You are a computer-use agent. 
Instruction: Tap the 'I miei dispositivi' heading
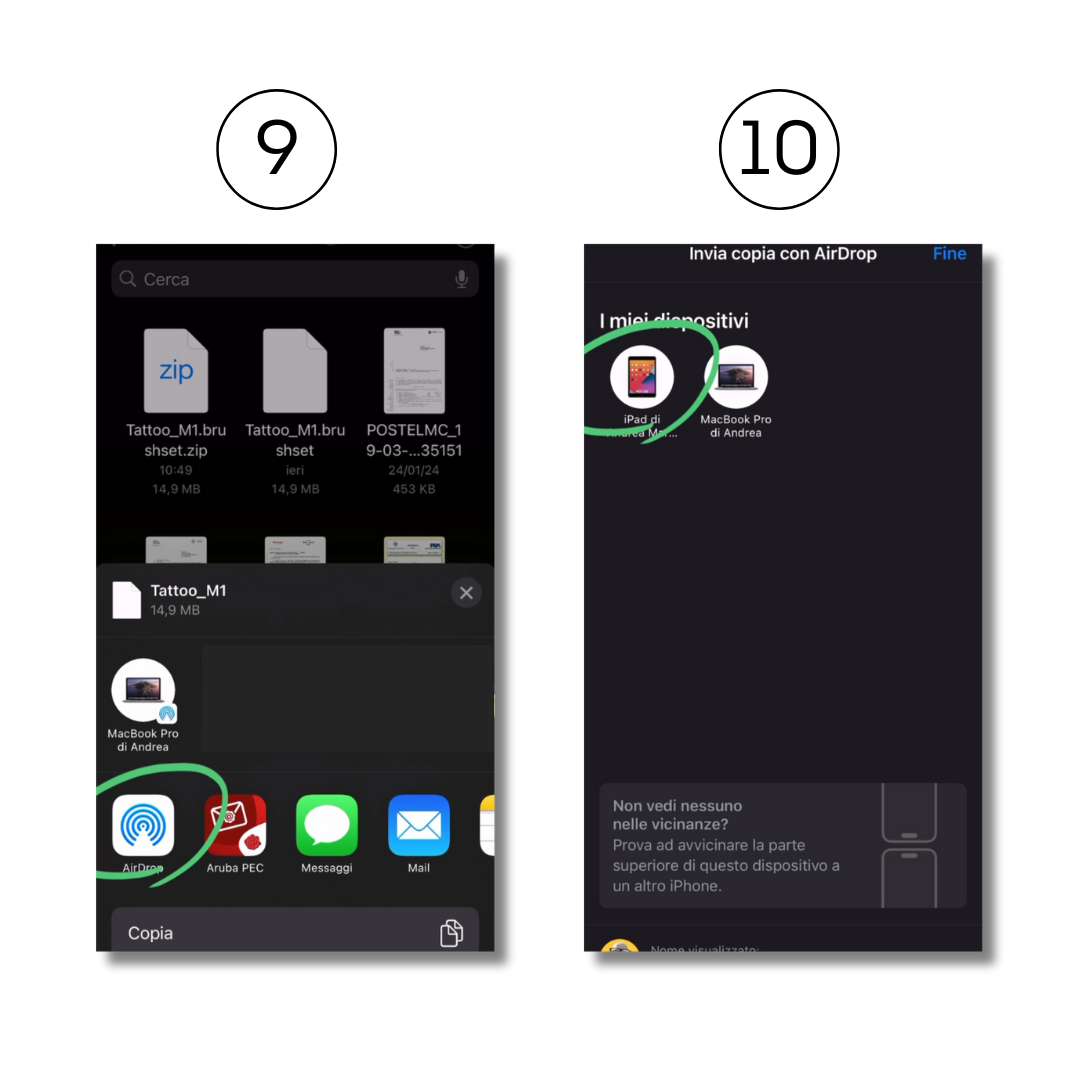[x=674, y=321]
